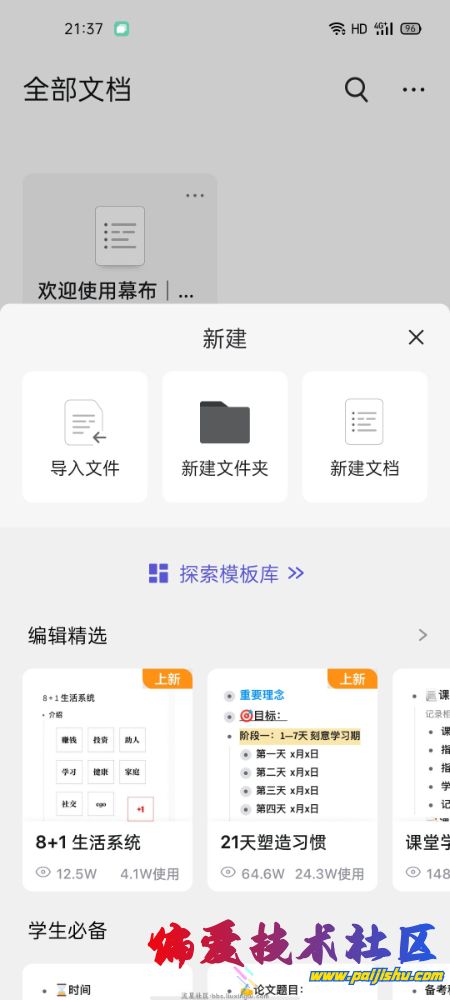
Task: Tap view count eye icon for 64.6W
Action: (x=228, y=872)
